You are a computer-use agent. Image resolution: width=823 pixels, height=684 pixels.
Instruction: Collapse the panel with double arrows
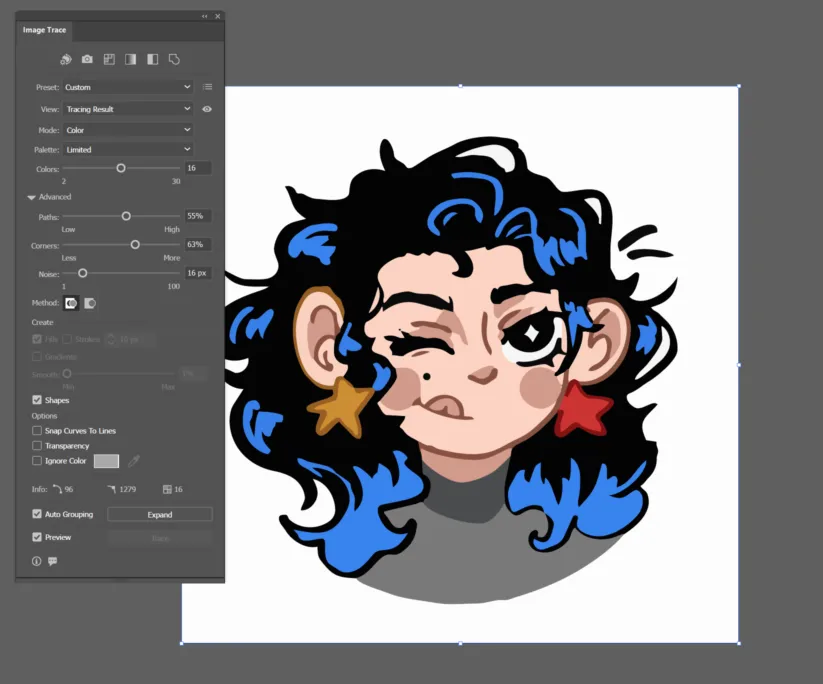point(205,16)
